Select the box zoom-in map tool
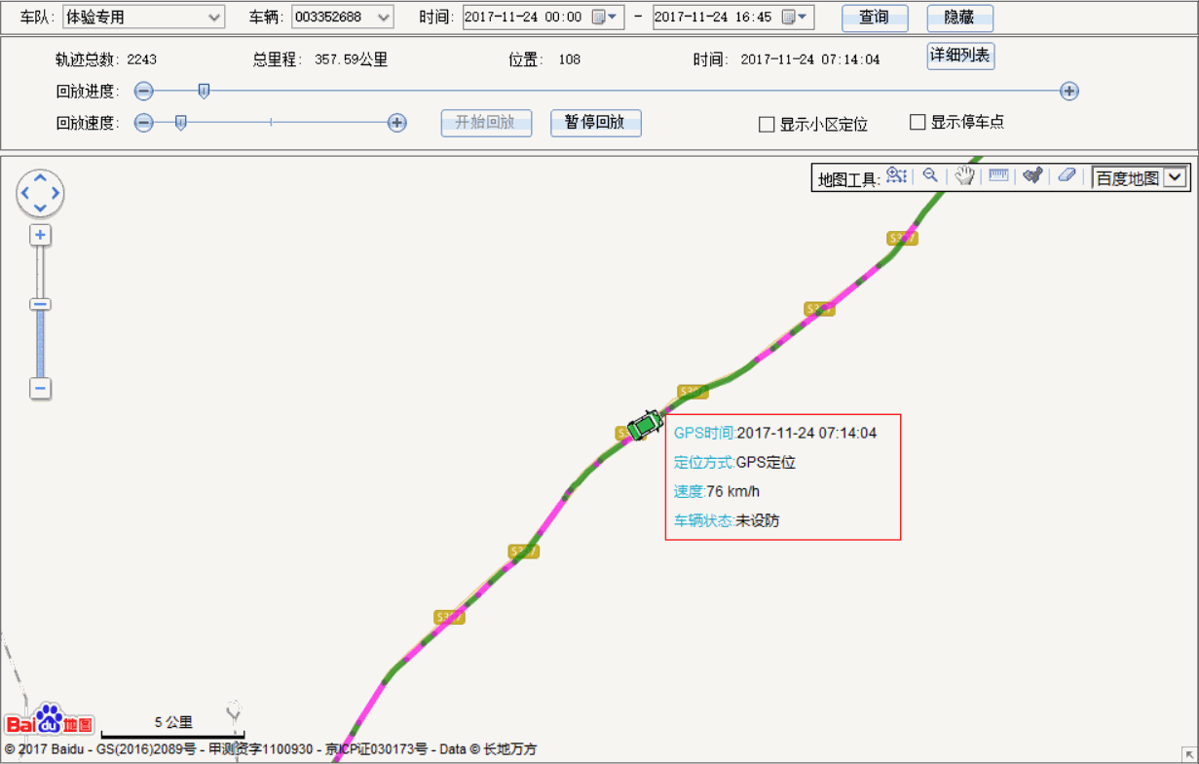The image size is (1199, 764). (896, 176)
